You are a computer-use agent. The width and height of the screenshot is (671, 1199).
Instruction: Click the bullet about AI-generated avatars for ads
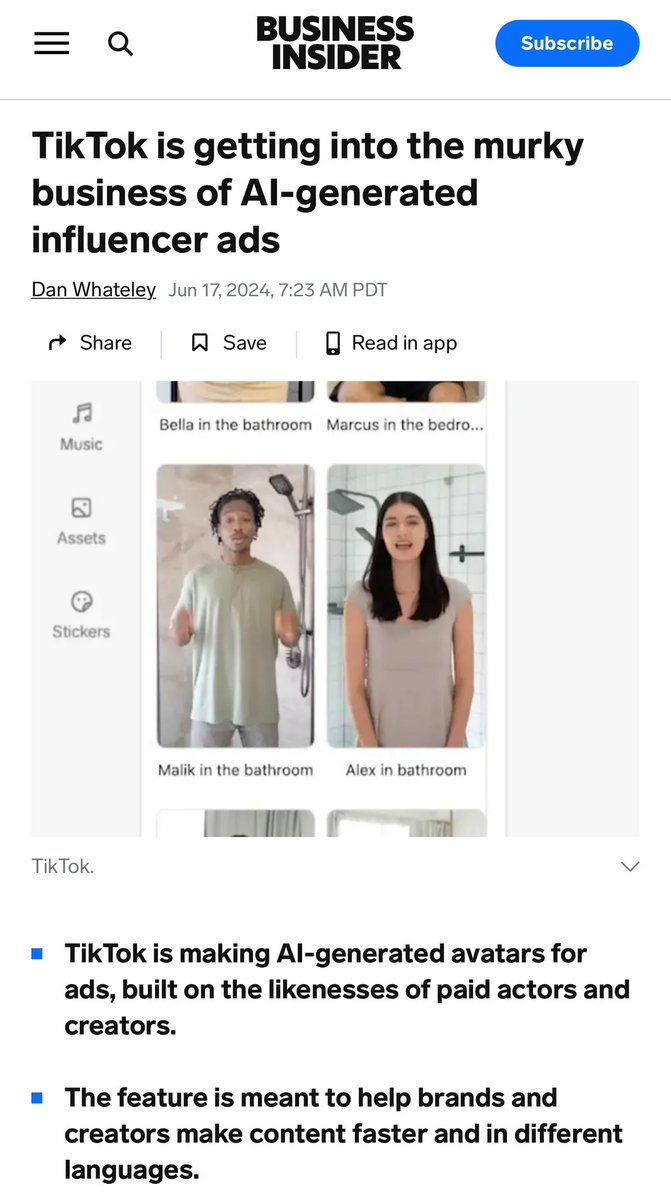347,989
